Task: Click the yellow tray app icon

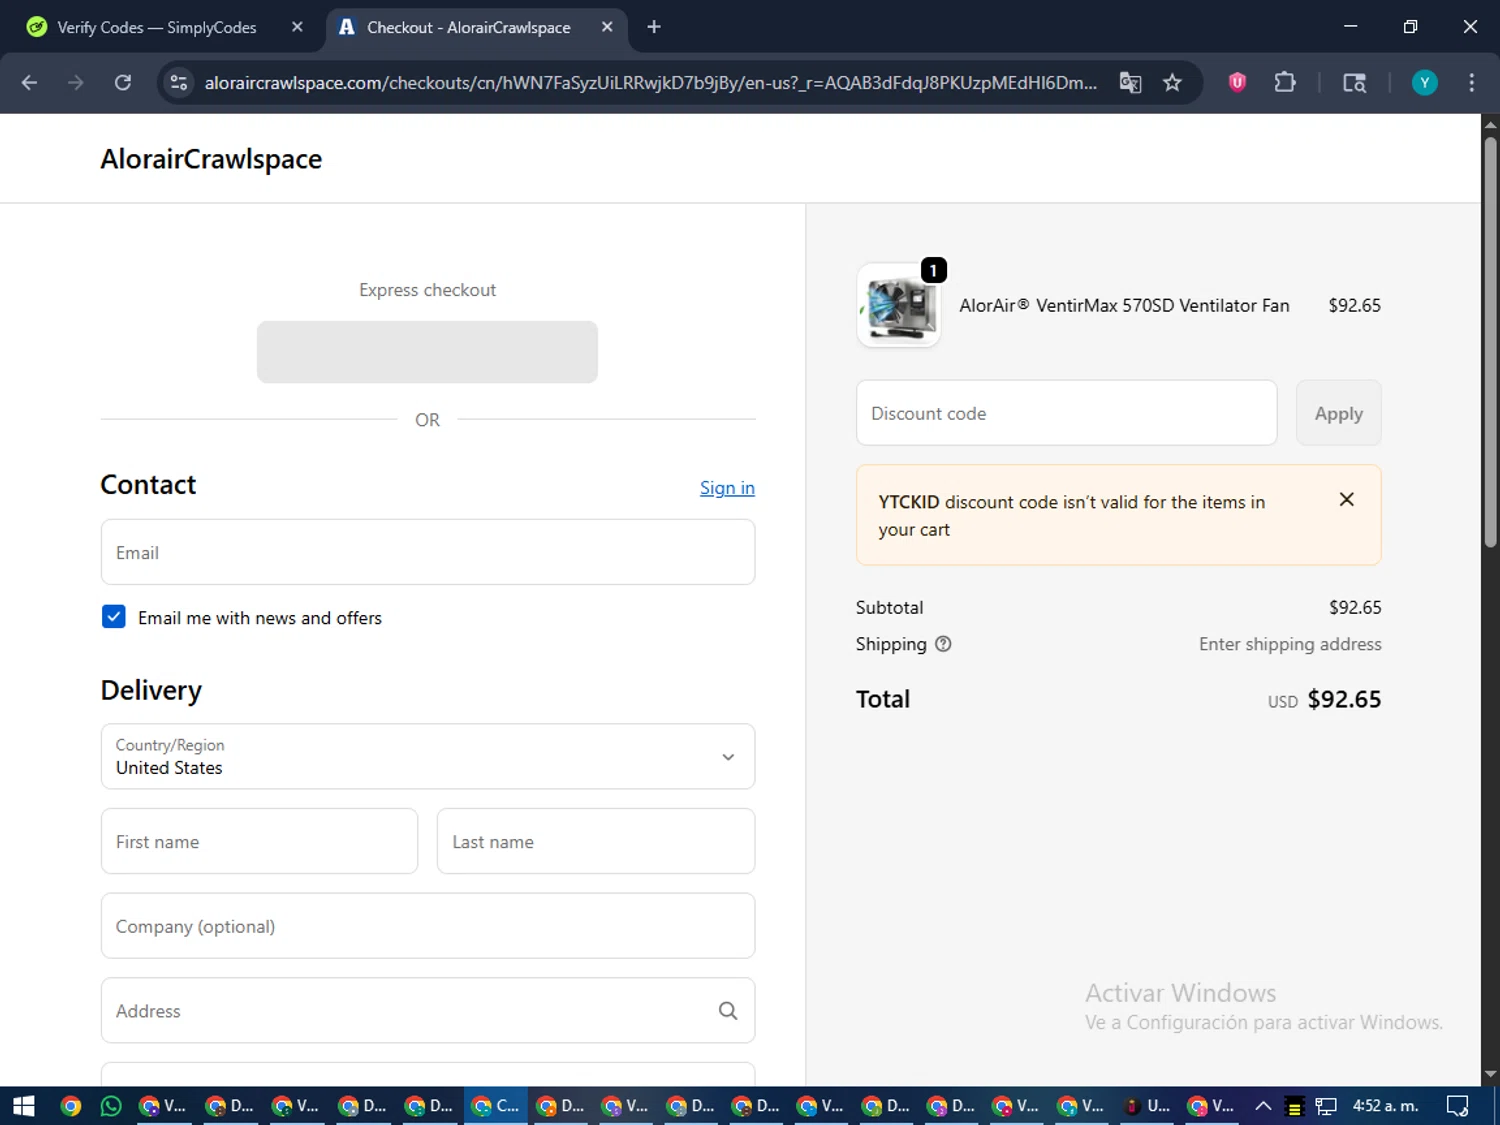Action: pos(1294,1106)
